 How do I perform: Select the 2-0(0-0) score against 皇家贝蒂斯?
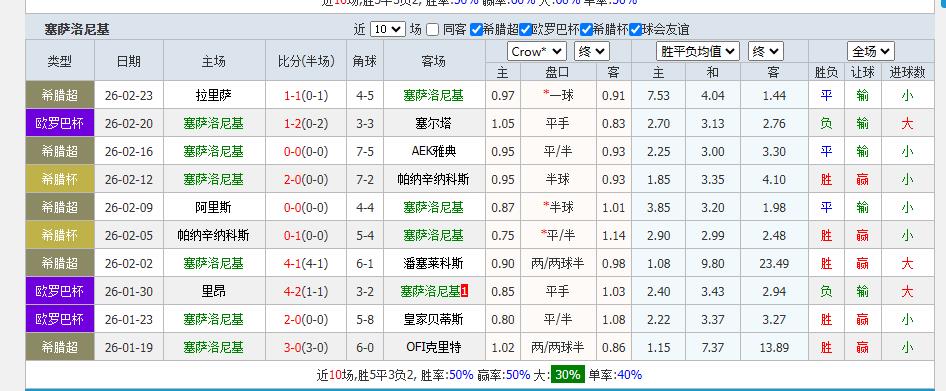pos(306,319)
